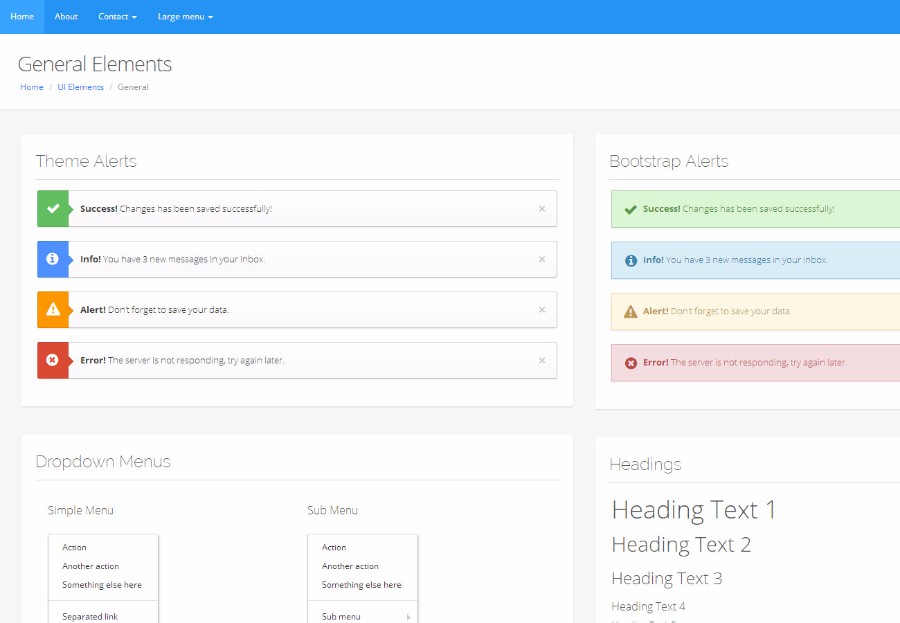900x623 pixels.
Task: Expand the Large menu dropdown
Action: (185, 17)
